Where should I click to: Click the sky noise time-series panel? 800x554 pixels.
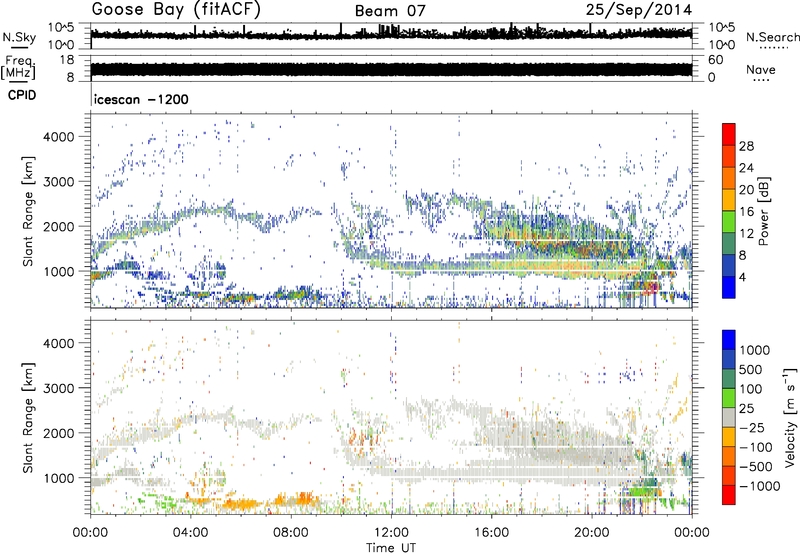coord(391,36)
